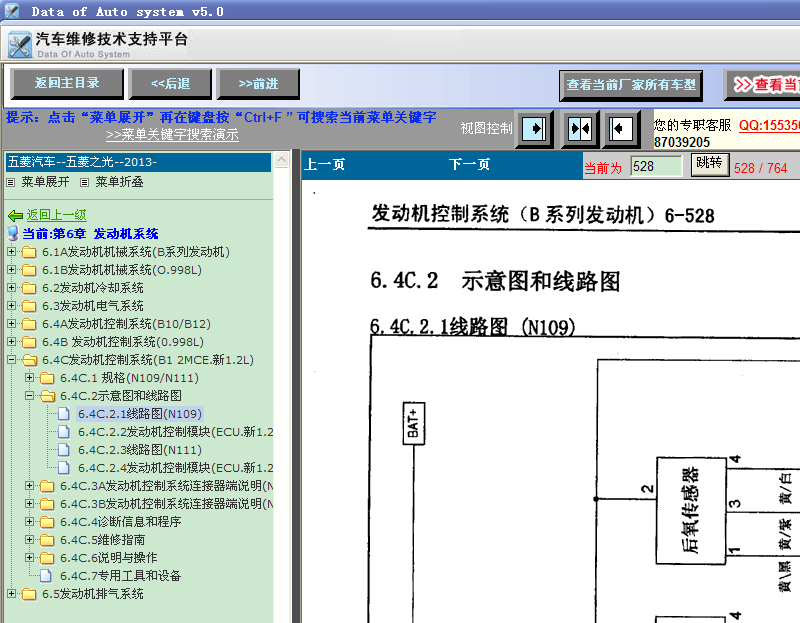Expand the 6.4C.3B连接器端说明 node
This screenshot has width=800, height=623.
point(30,504)
